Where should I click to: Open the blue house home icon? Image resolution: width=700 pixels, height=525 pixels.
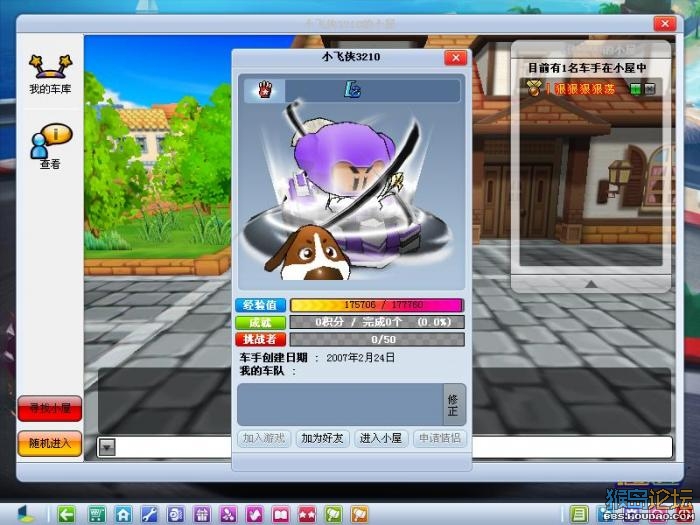[x=123, y=514]
